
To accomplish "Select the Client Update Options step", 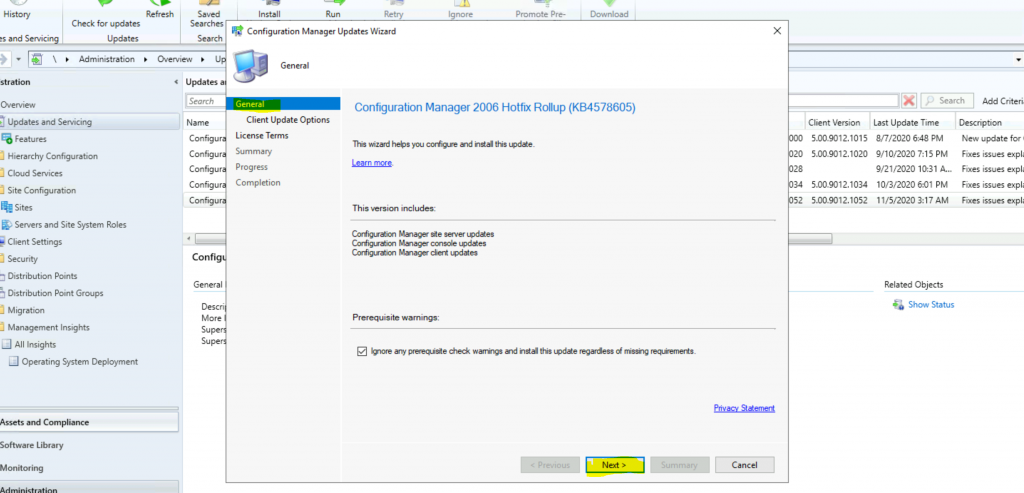I will [x=288, y=120].
